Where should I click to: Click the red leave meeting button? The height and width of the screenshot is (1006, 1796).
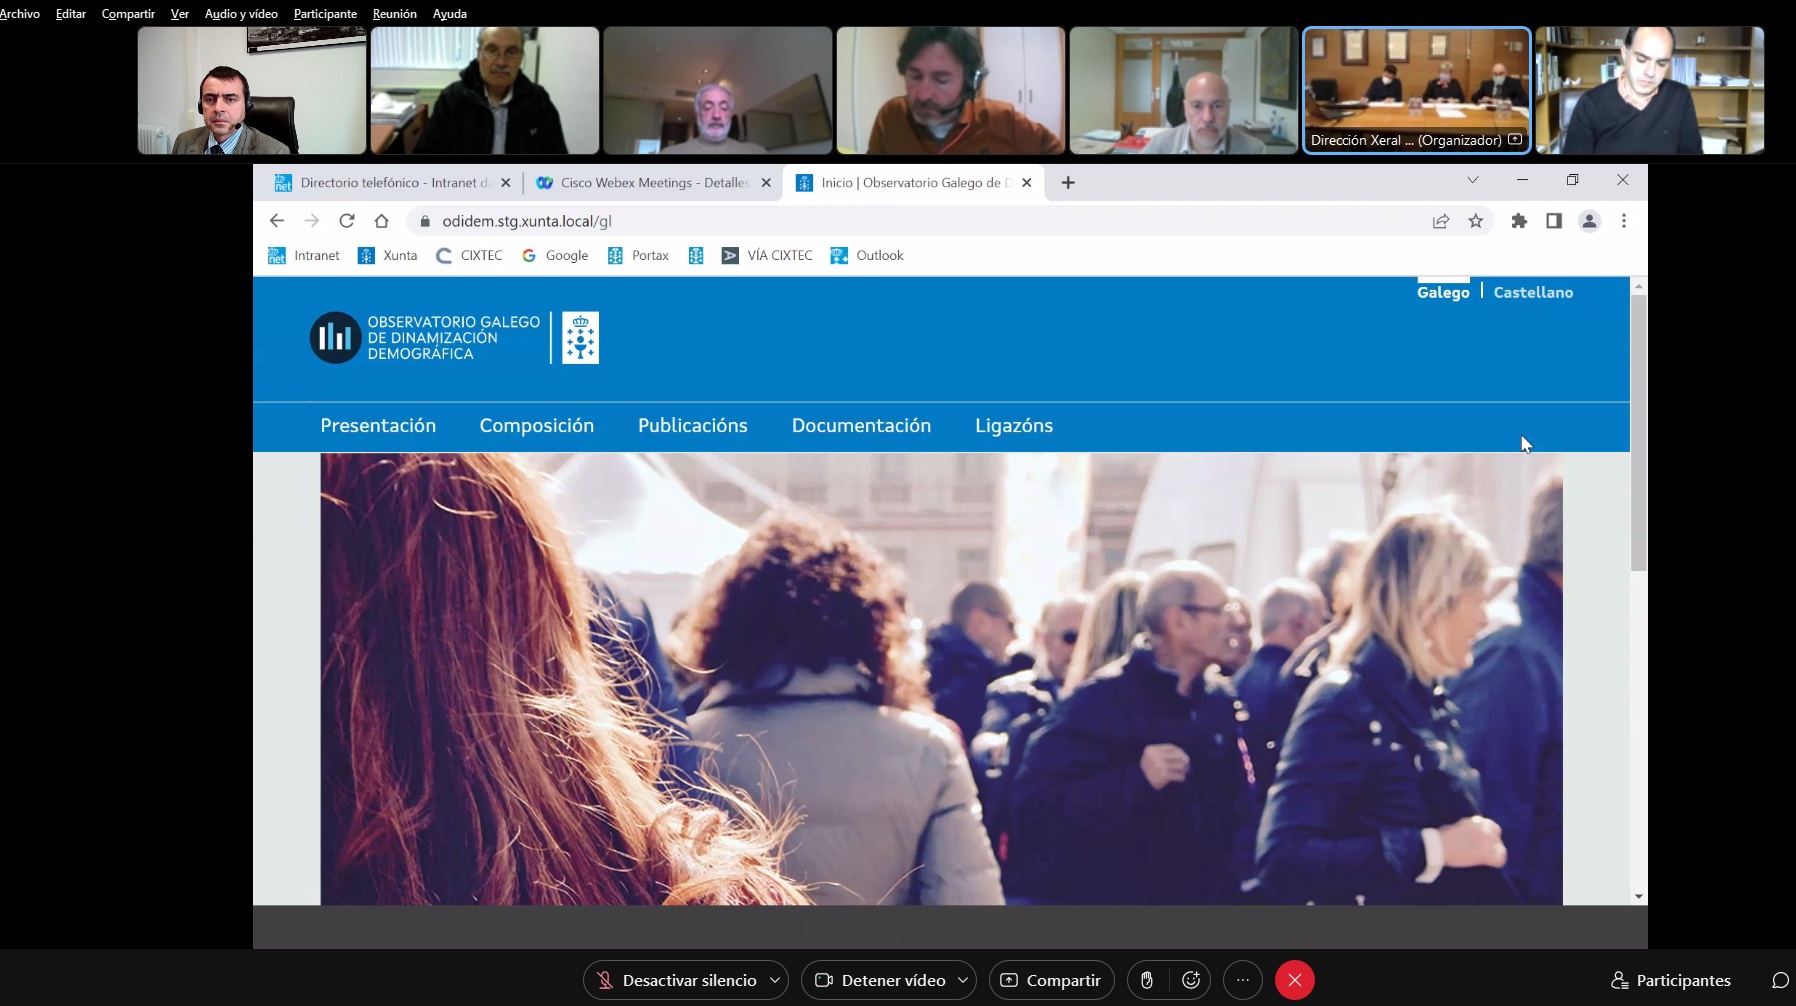click(1294, 980)
